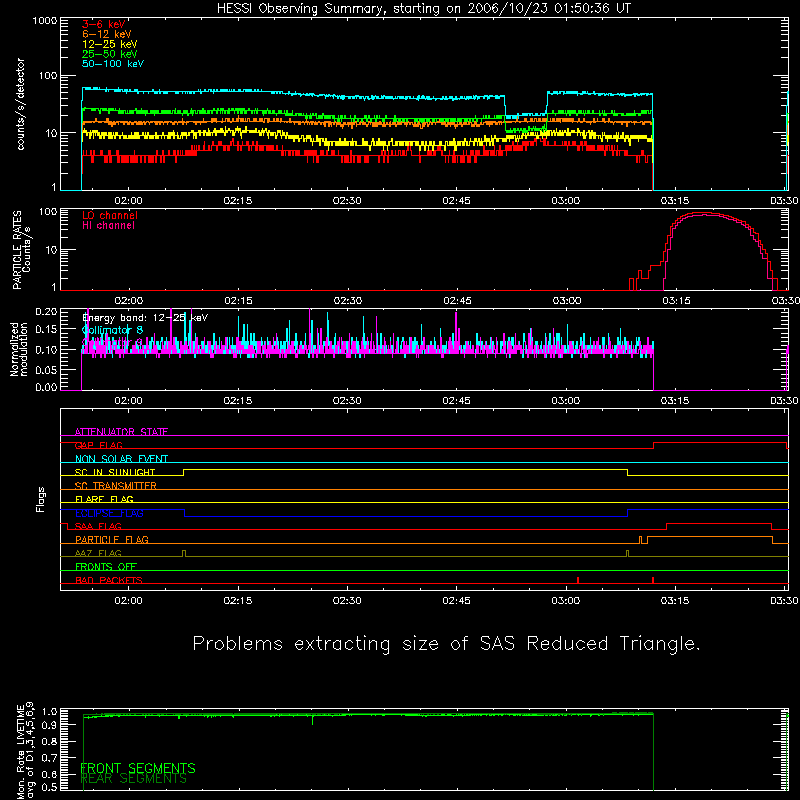800x800 pixels.
Task: Click the vertical Flags axis label
Action: tap(41, 499)
